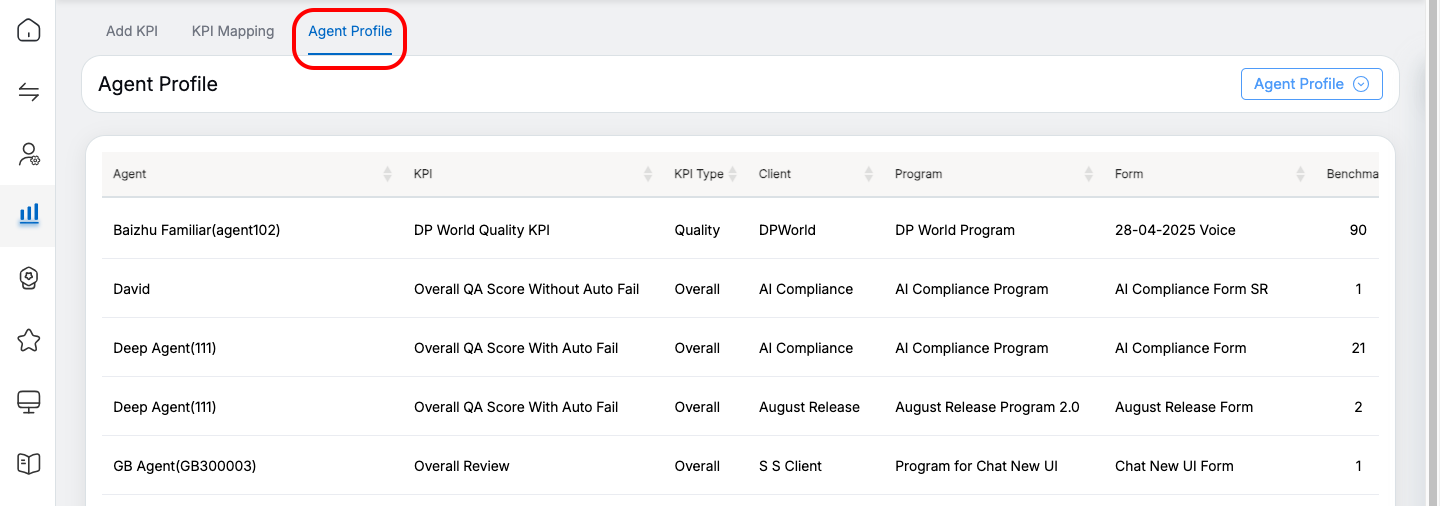
Task: Click the swap arrows sidebar icon
Action: 29,93
